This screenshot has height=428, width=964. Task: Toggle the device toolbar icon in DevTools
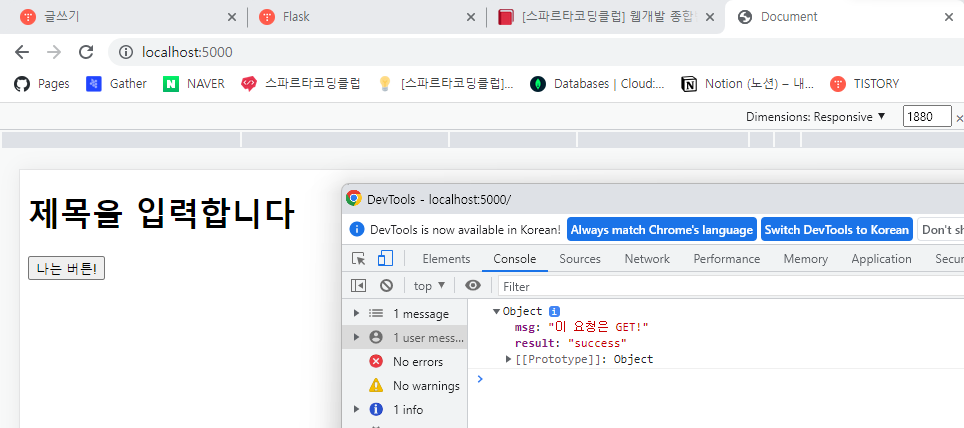tap(385, 258)
